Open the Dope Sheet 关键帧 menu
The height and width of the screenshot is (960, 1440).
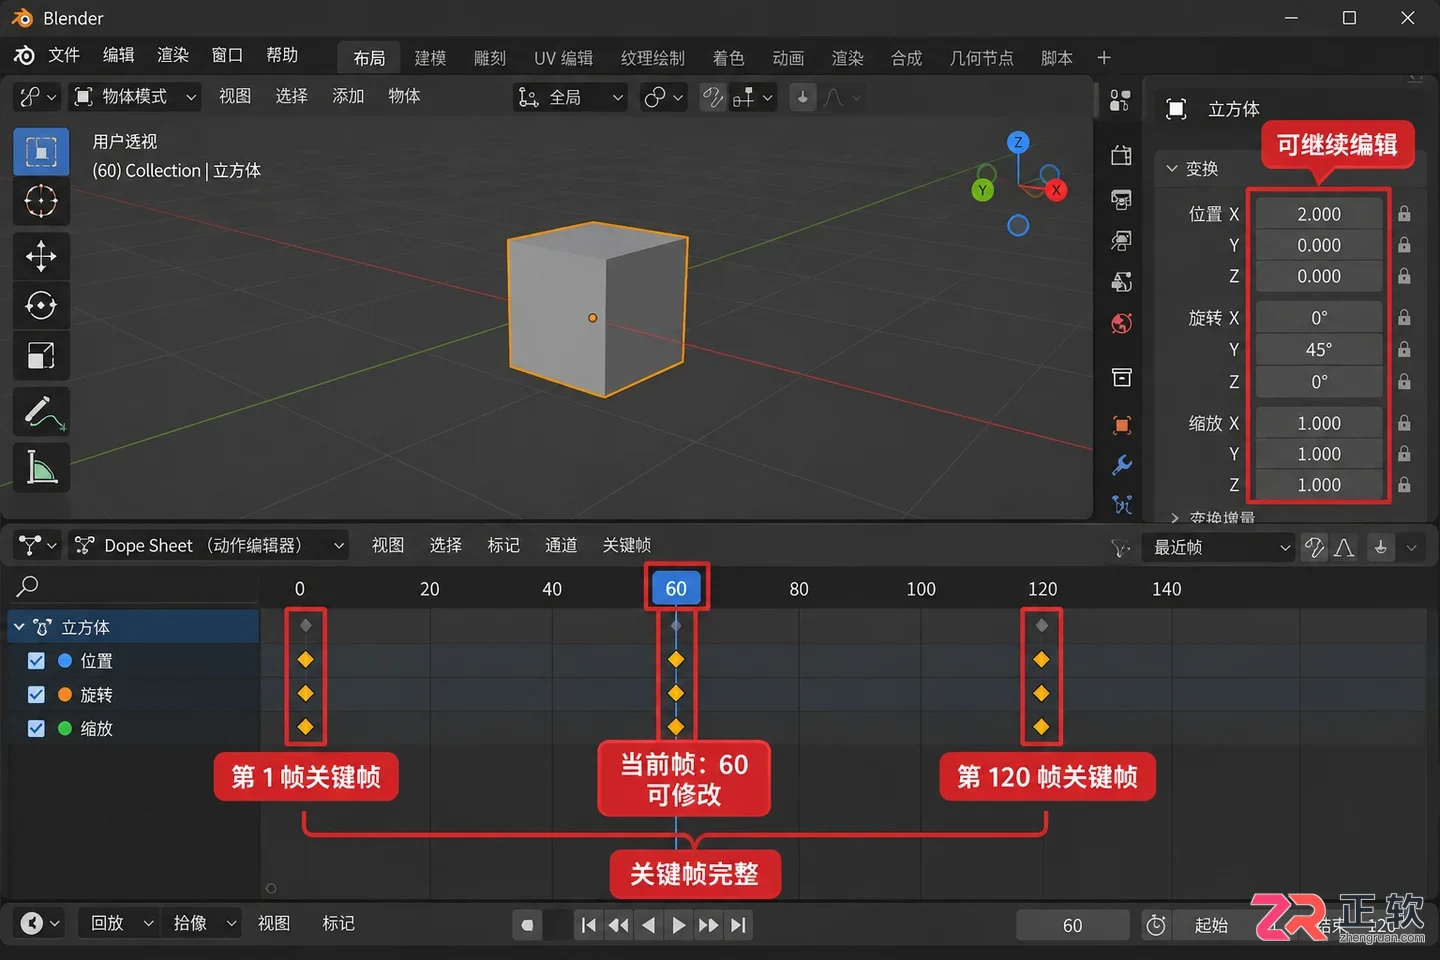point(627,545)
